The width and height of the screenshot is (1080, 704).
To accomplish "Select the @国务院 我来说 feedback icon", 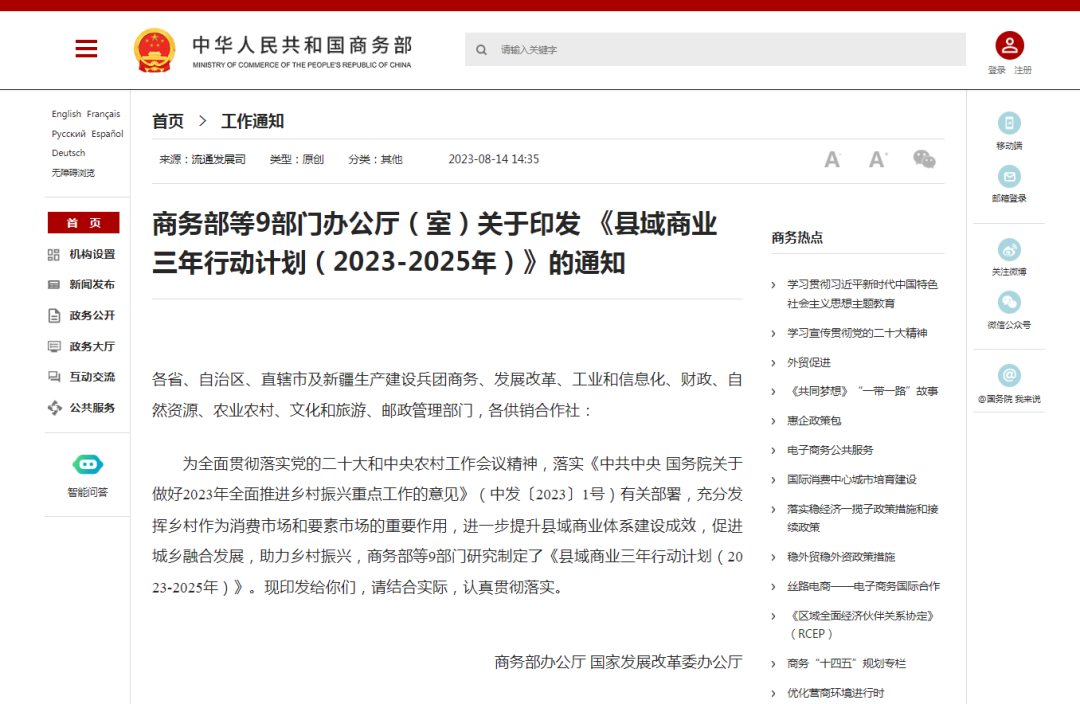I will click(1009, 375).
